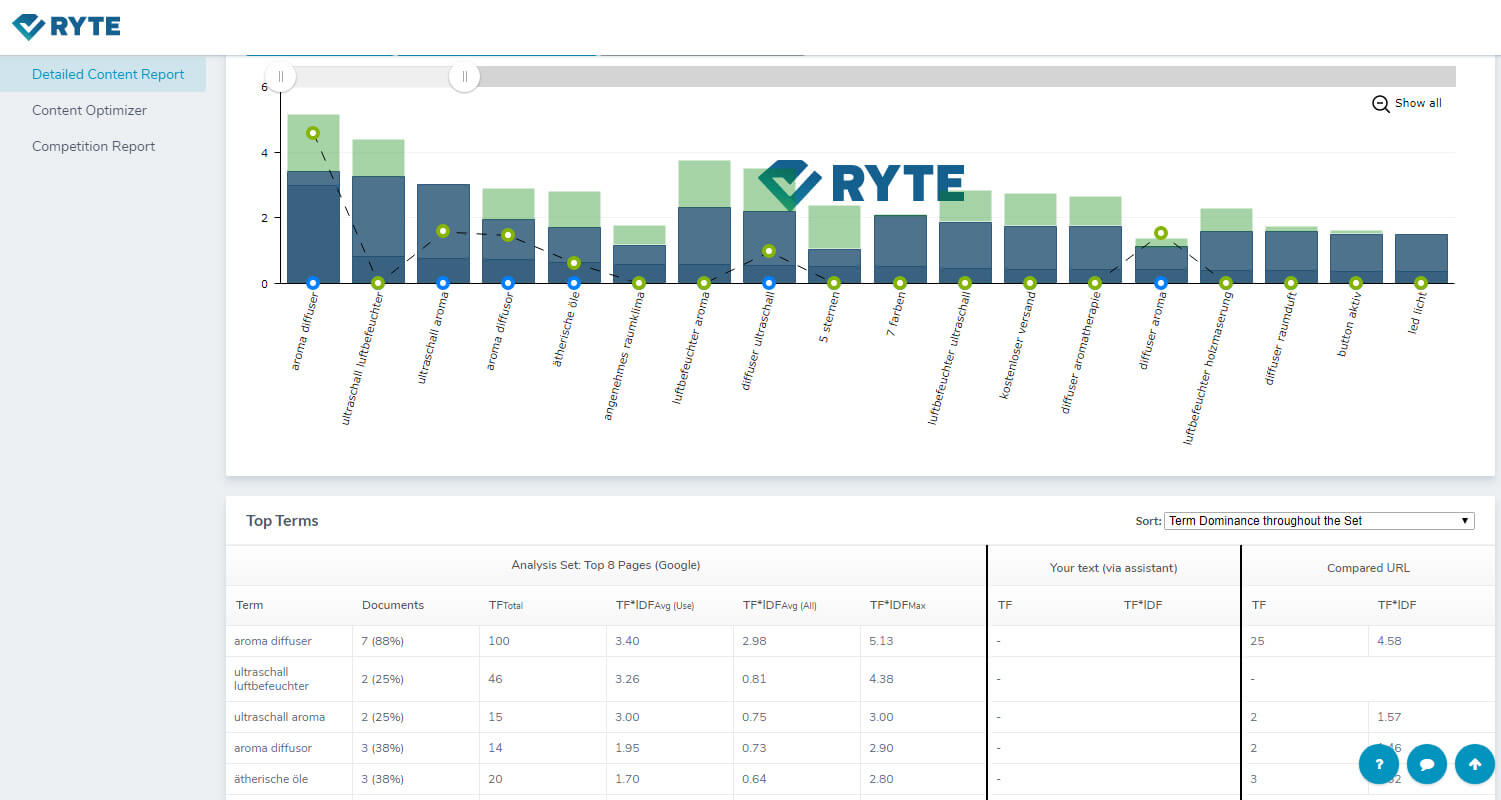This screenshot has height=800, width=1501.
Task: Open the help question mark button
Action: 1379,764
